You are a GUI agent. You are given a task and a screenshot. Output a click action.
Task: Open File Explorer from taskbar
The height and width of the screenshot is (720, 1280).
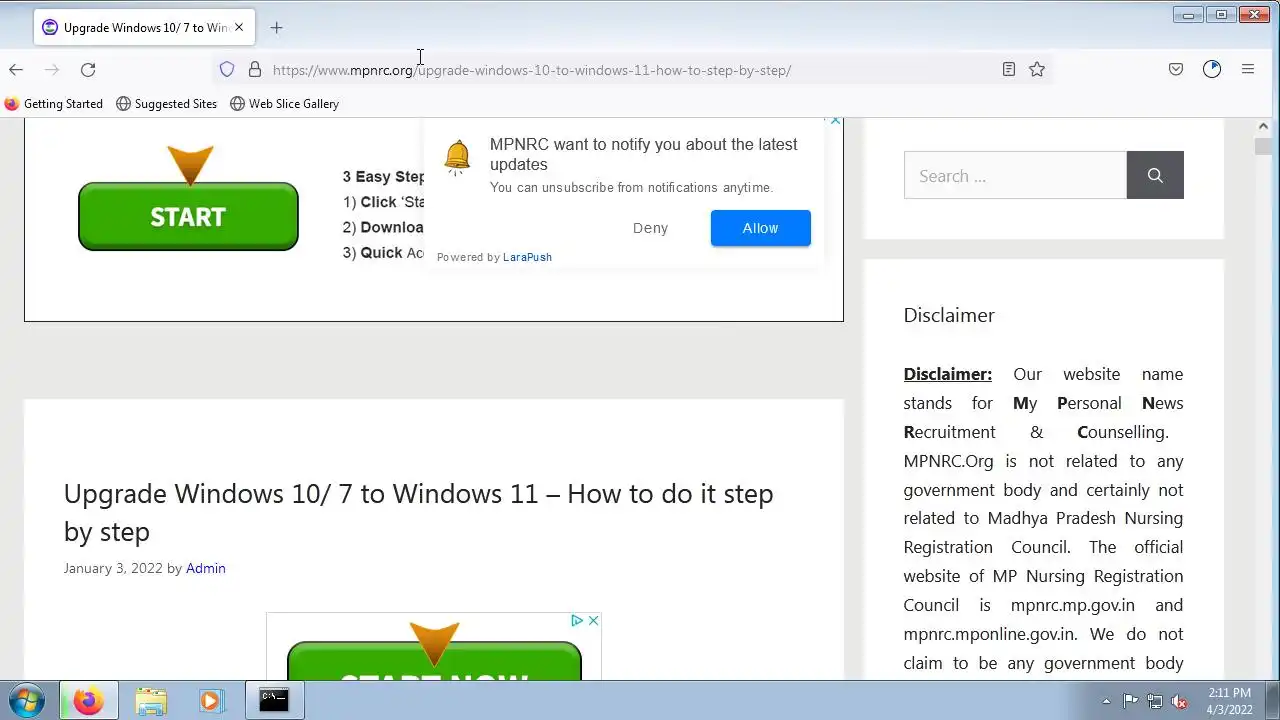point(151,701)
